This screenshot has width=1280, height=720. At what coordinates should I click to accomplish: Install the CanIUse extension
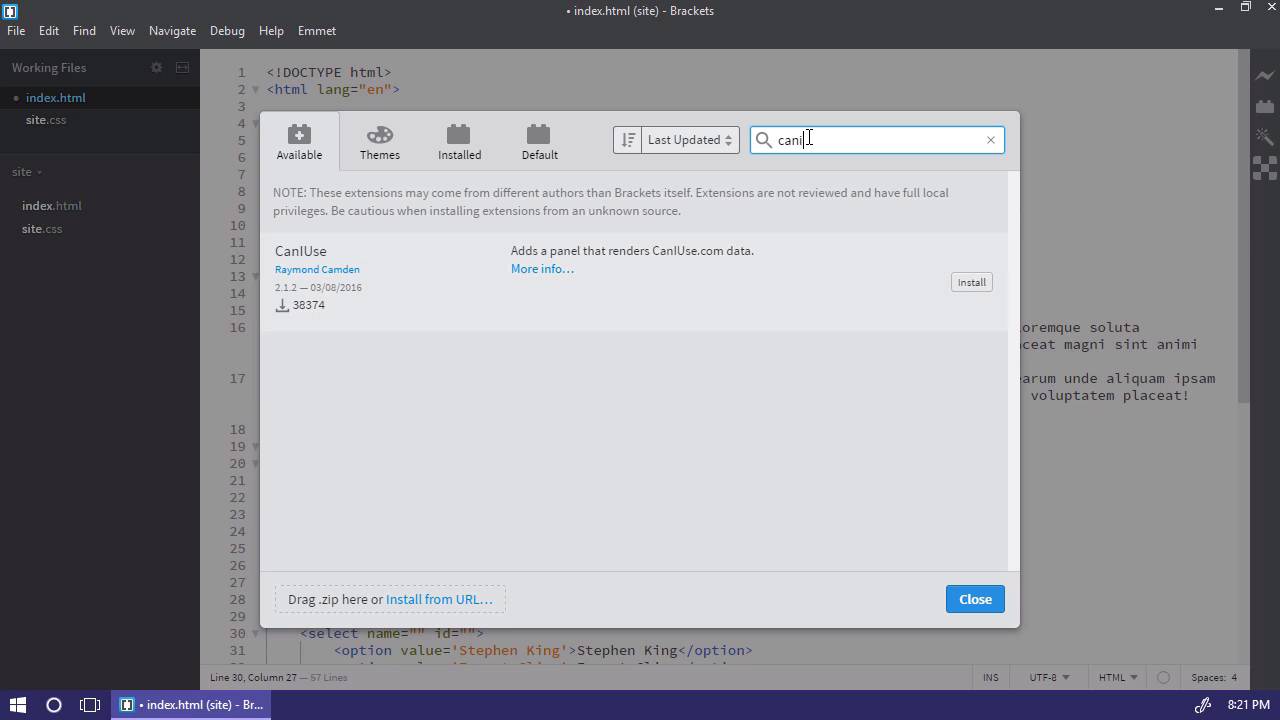(971, 282)
